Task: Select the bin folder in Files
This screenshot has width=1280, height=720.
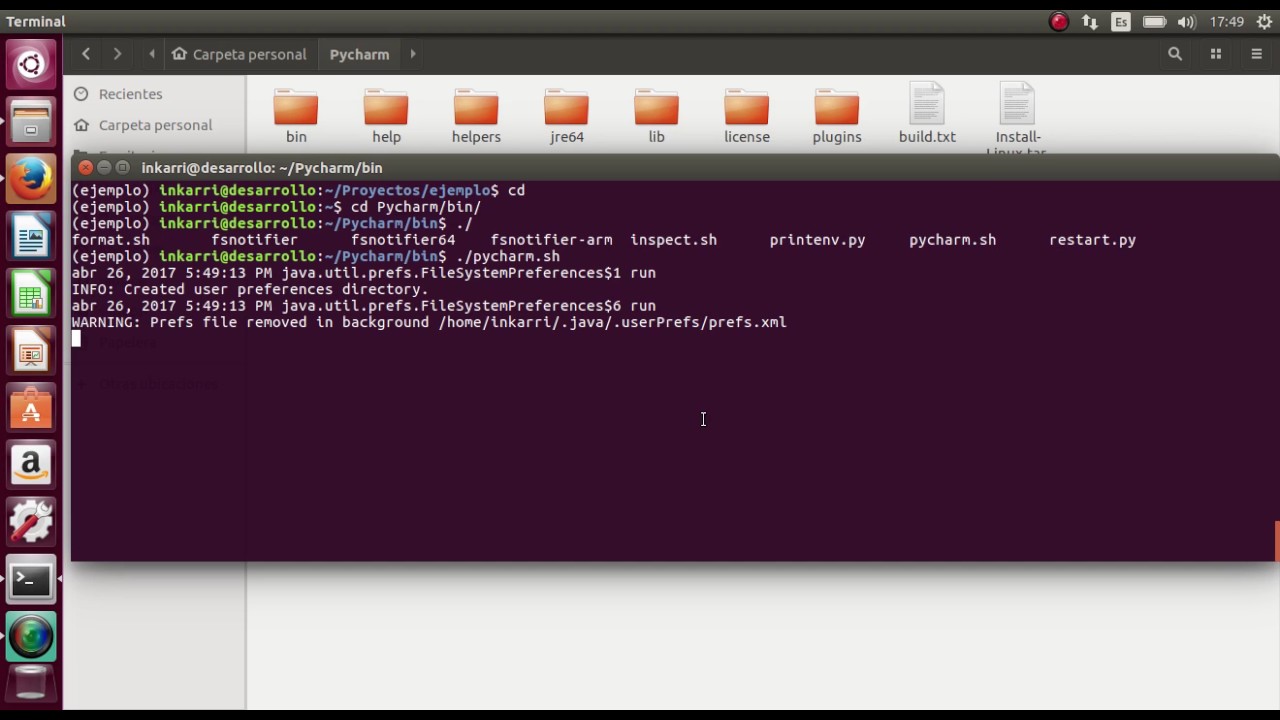Action: 296,115
